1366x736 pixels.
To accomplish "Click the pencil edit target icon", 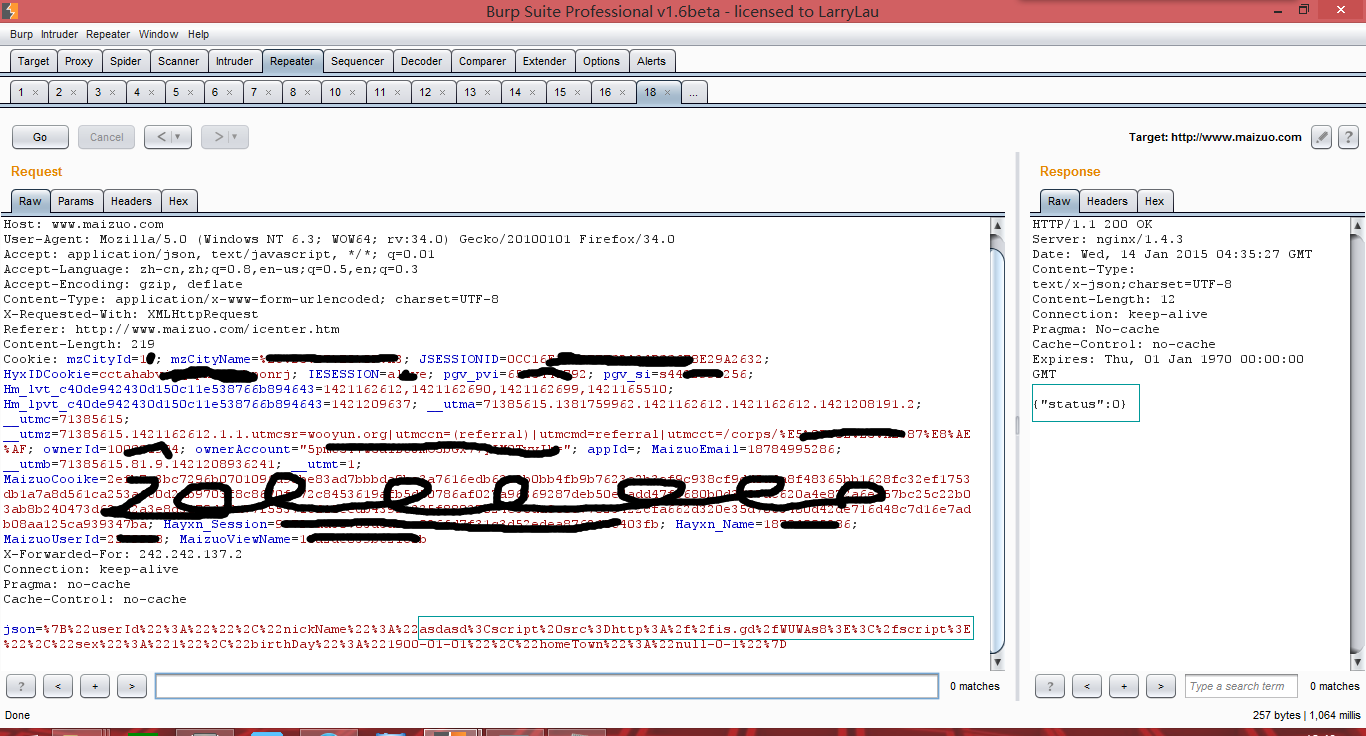I will (1321, 137).
